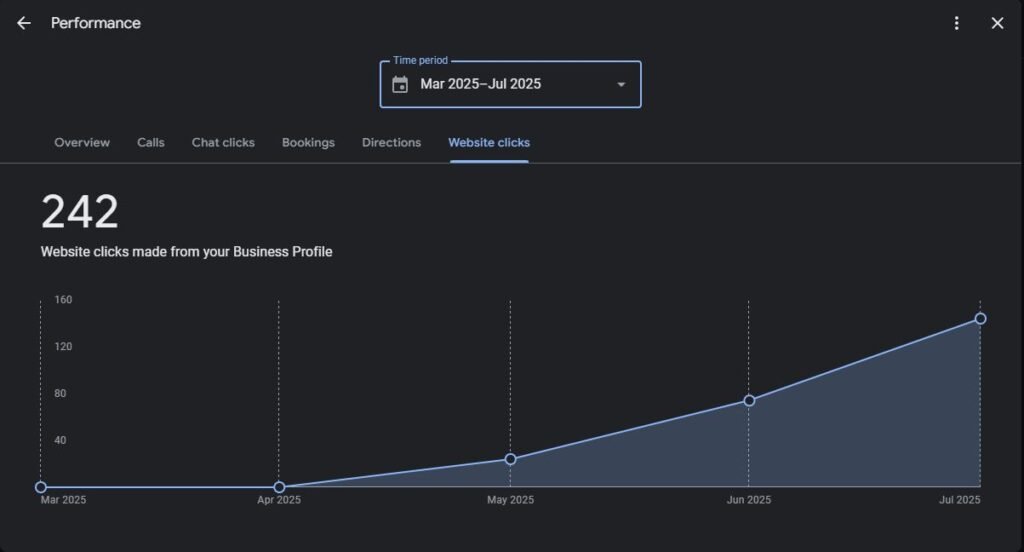
Task: Go to the Directions tab
Action: [391, 142]
